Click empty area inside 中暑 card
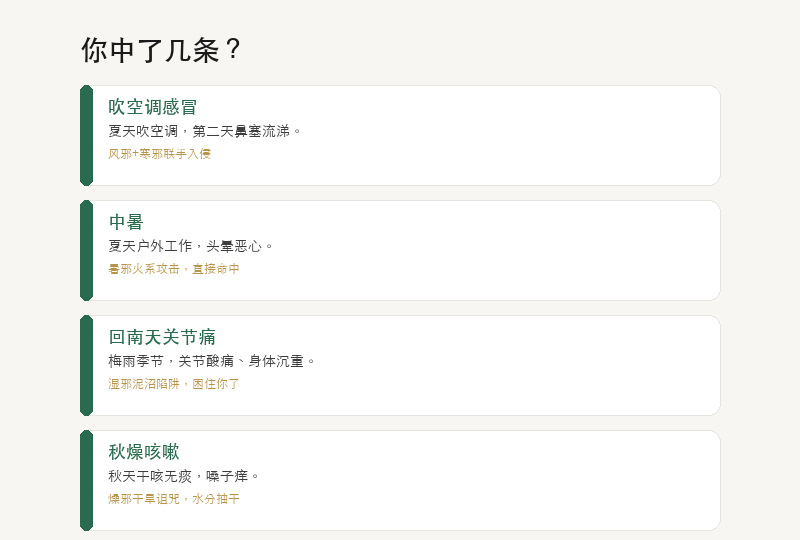The height and width of the screenshot is (540, 800). point(485,250)
